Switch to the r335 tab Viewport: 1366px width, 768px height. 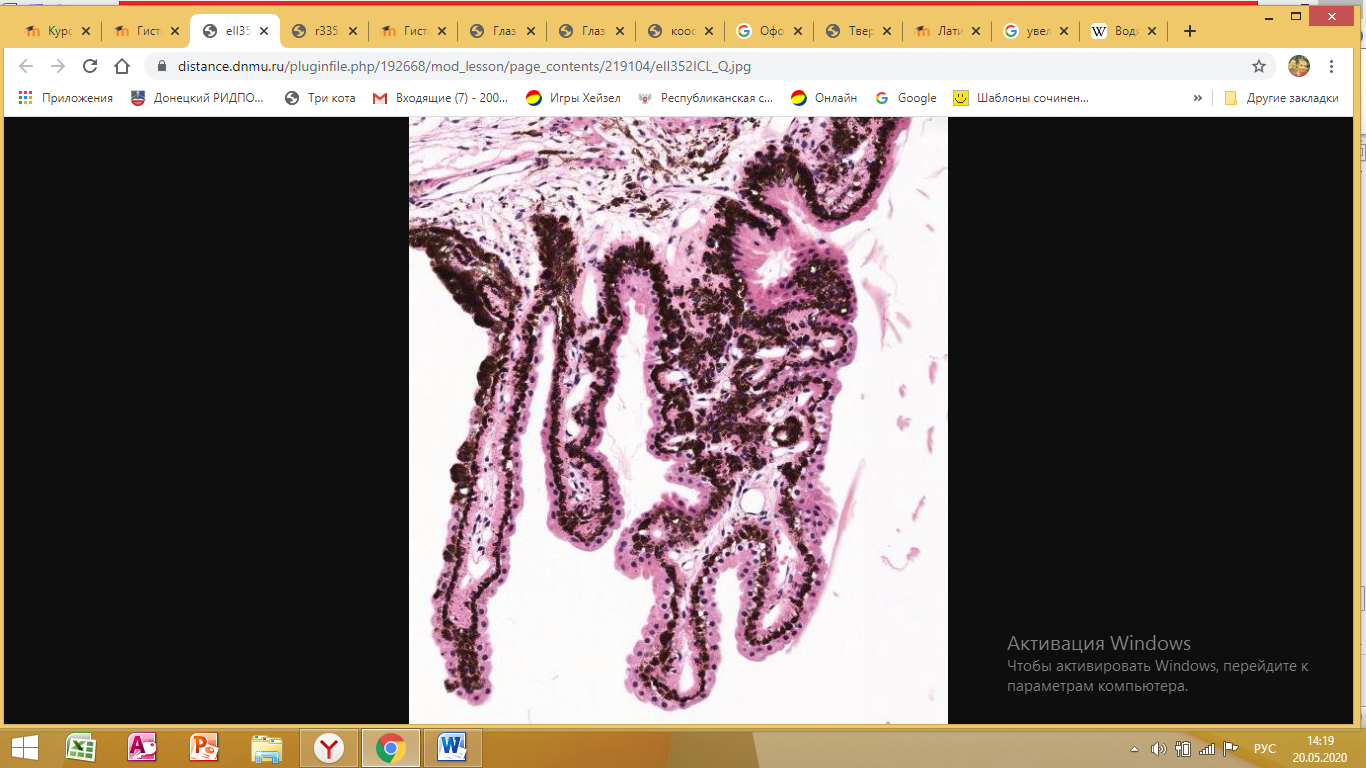coord(325,31)
